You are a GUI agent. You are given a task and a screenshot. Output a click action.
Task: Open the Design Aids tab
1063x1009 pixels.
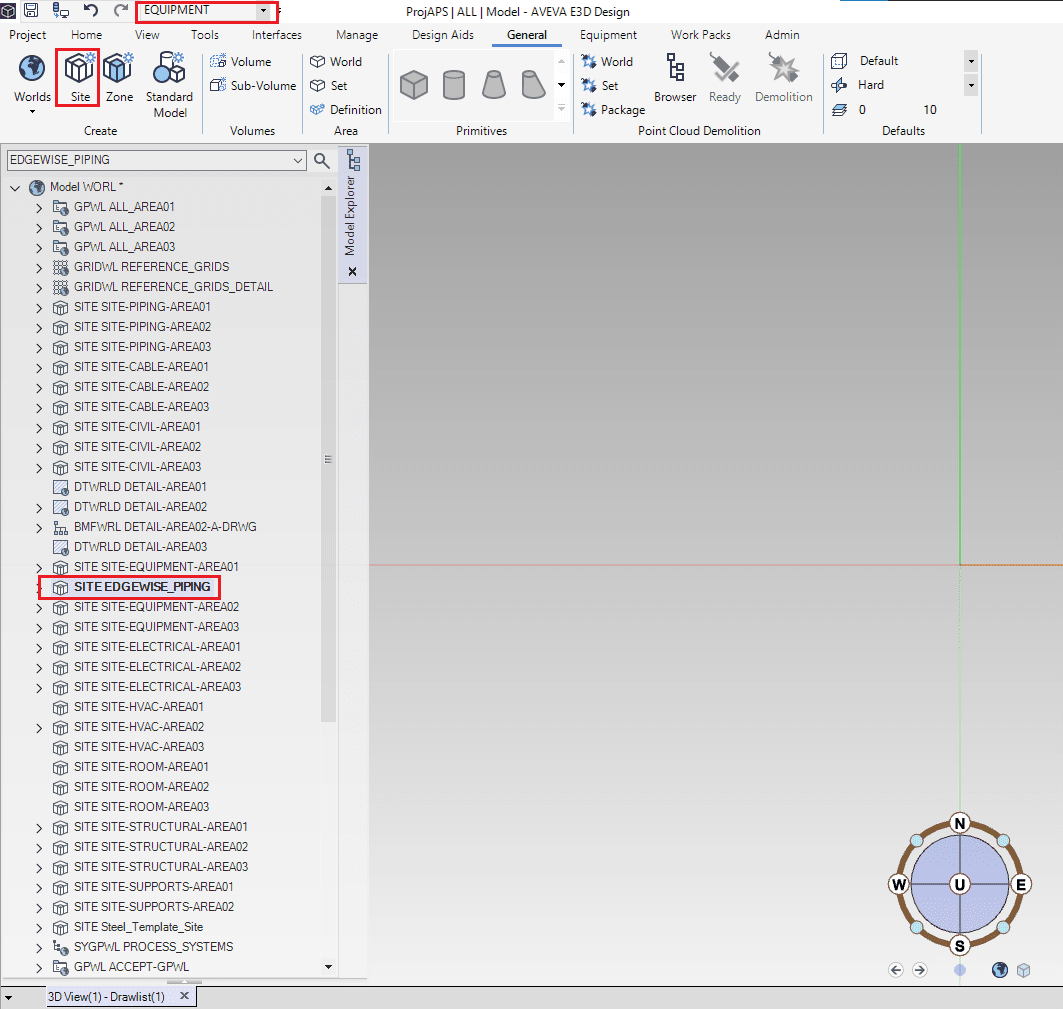pos(443,35)
